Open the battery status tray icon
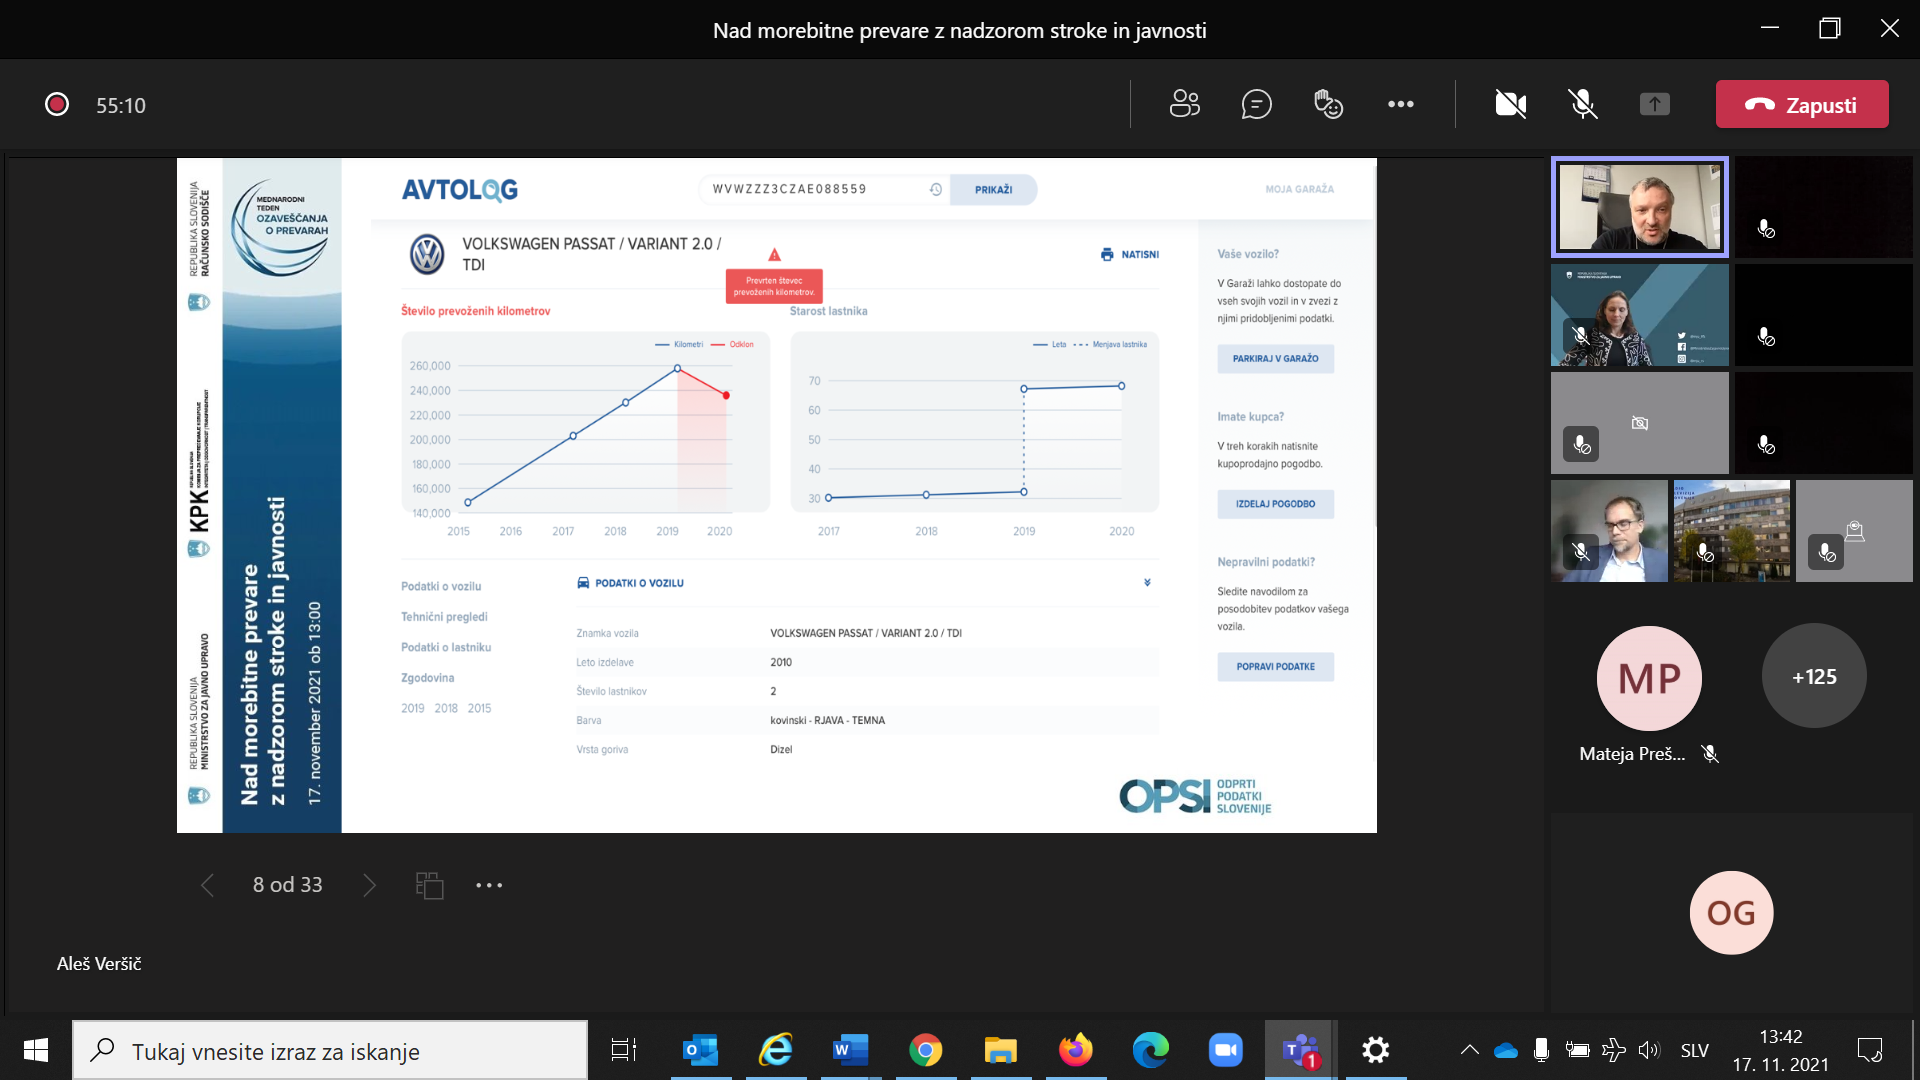The height and width of the screenshot is (1080, 1920). 1577,1050
